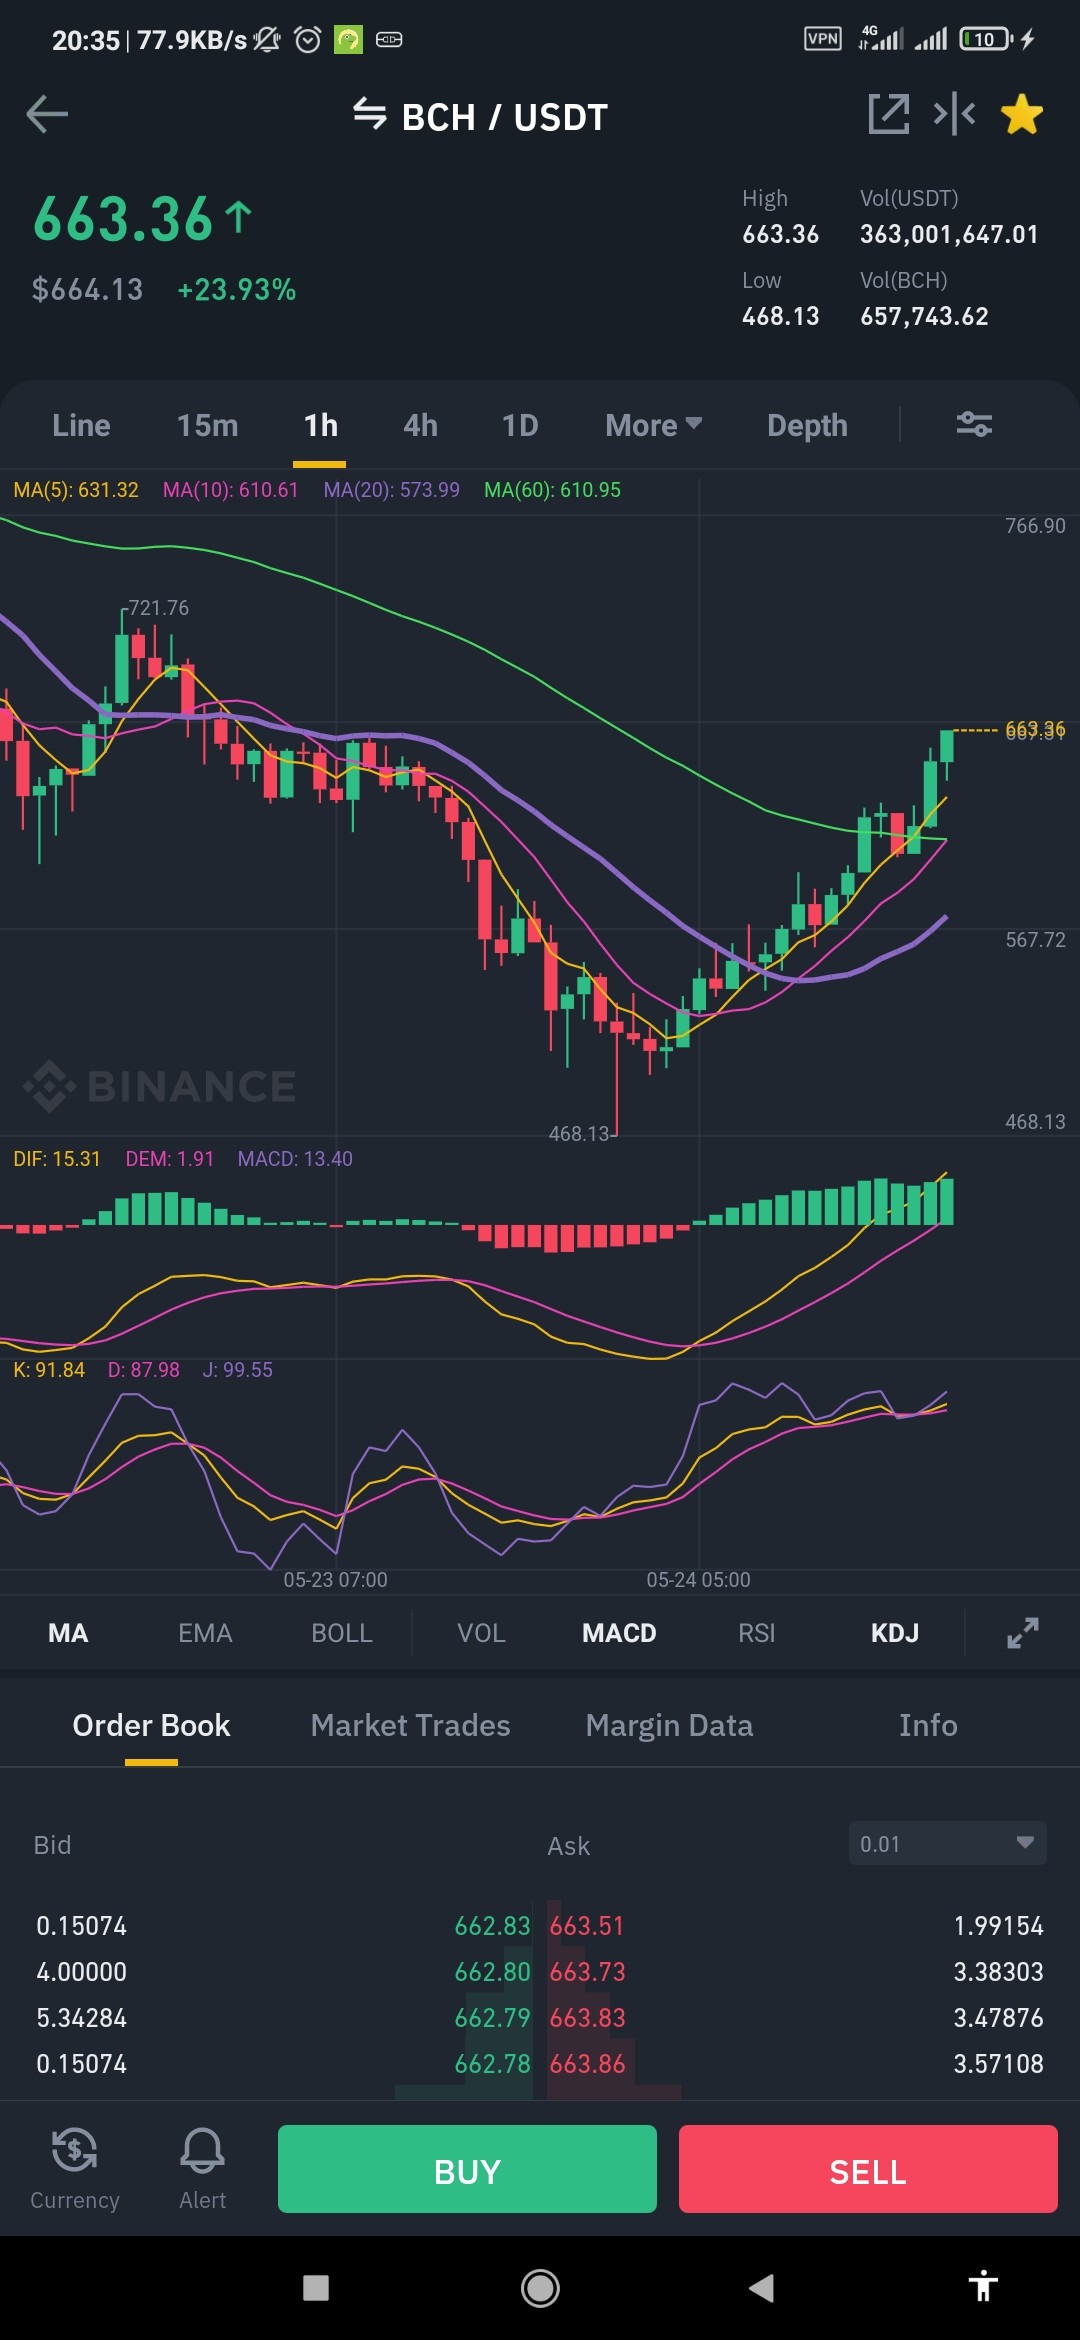Expand the More timeframes dropdown
The height and width of the screenshot is (2340, 1080).
coord(653,425)
